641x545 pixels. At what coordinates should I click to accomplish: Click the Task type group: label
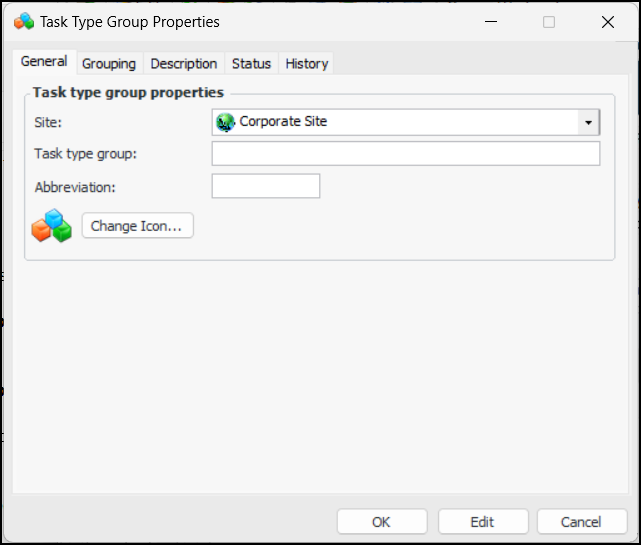click(x=85, y=154)
